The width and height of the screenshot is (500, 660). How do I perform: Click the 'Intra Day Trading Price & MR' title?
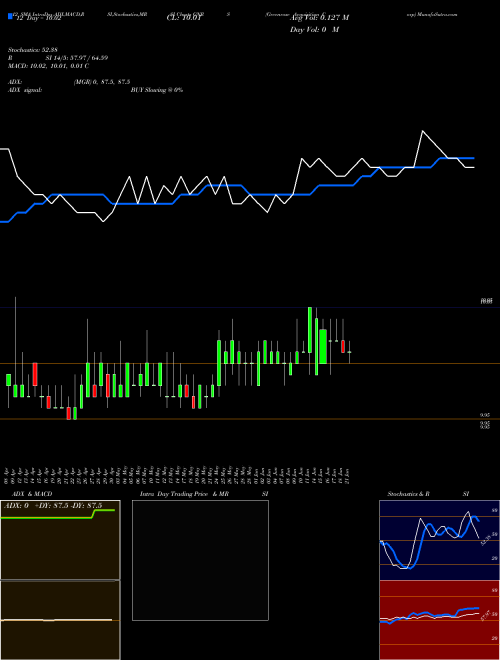coord(184,494)
